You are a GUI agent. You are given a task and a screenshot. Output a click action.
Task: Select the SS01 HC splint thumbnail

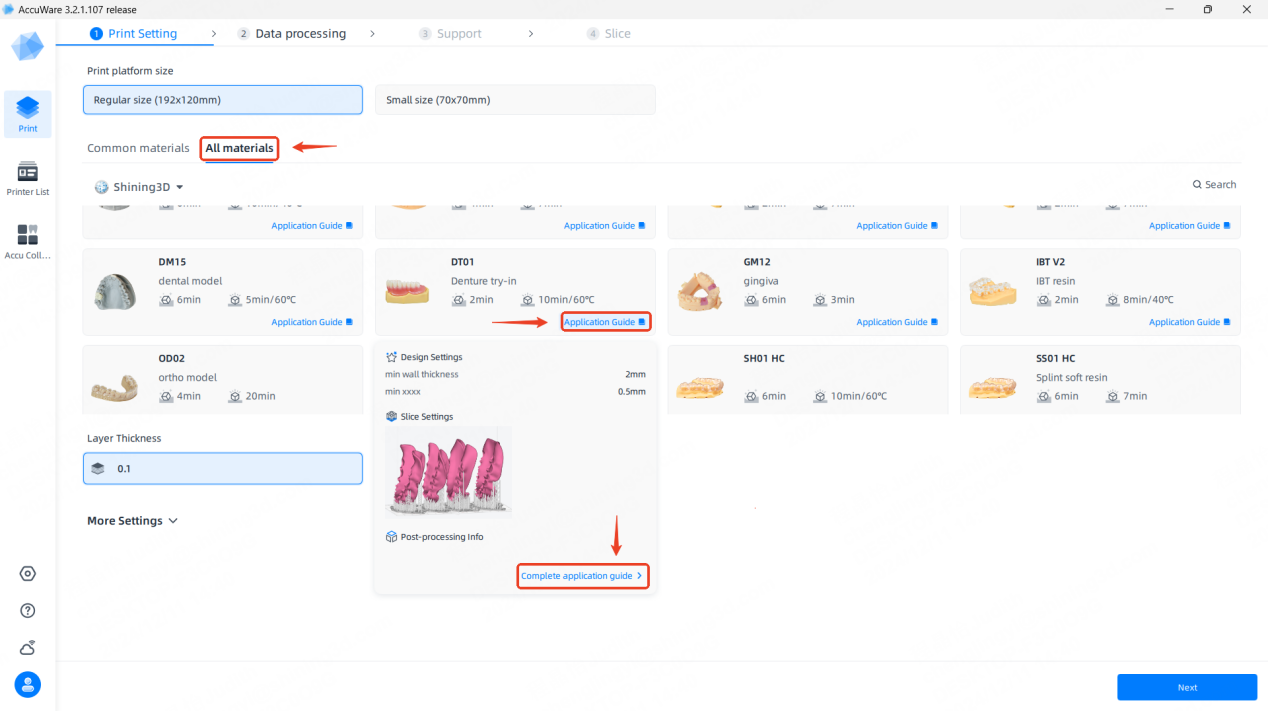coord(993,387)
